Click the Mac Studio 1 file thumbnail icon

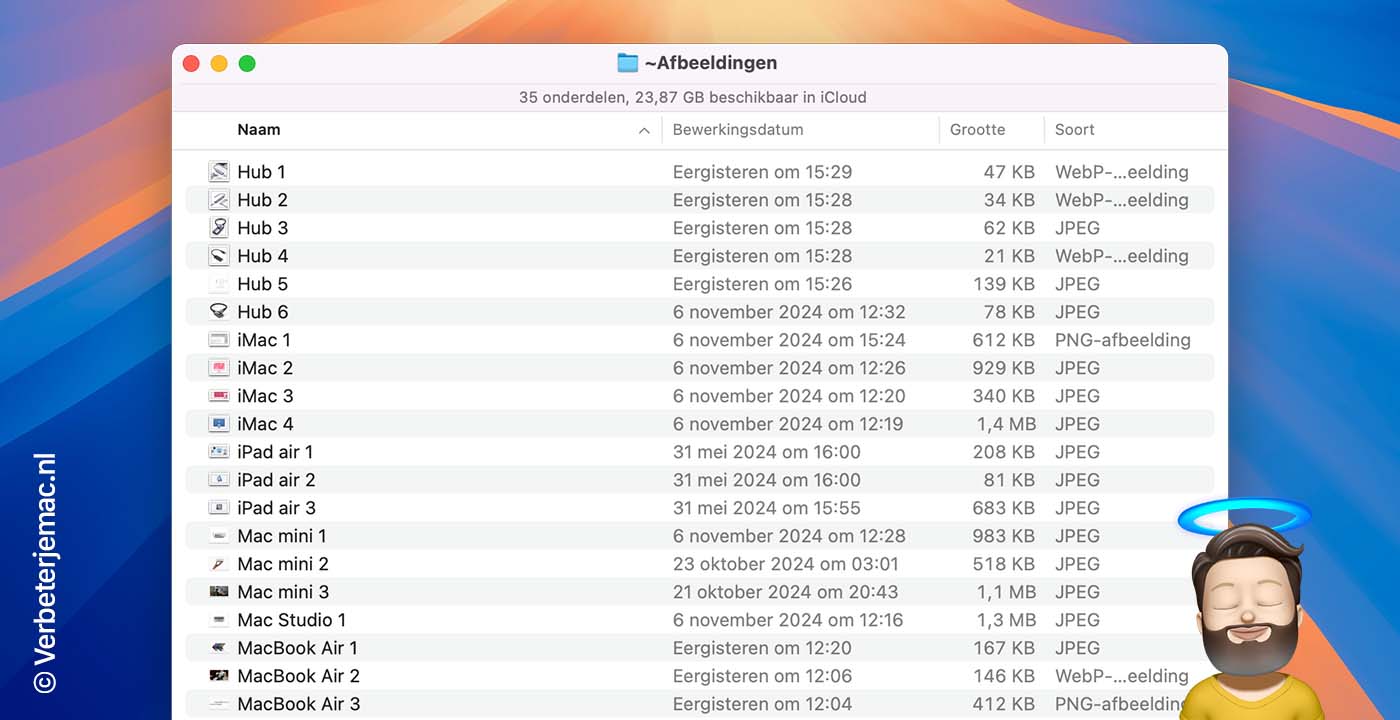219,620
